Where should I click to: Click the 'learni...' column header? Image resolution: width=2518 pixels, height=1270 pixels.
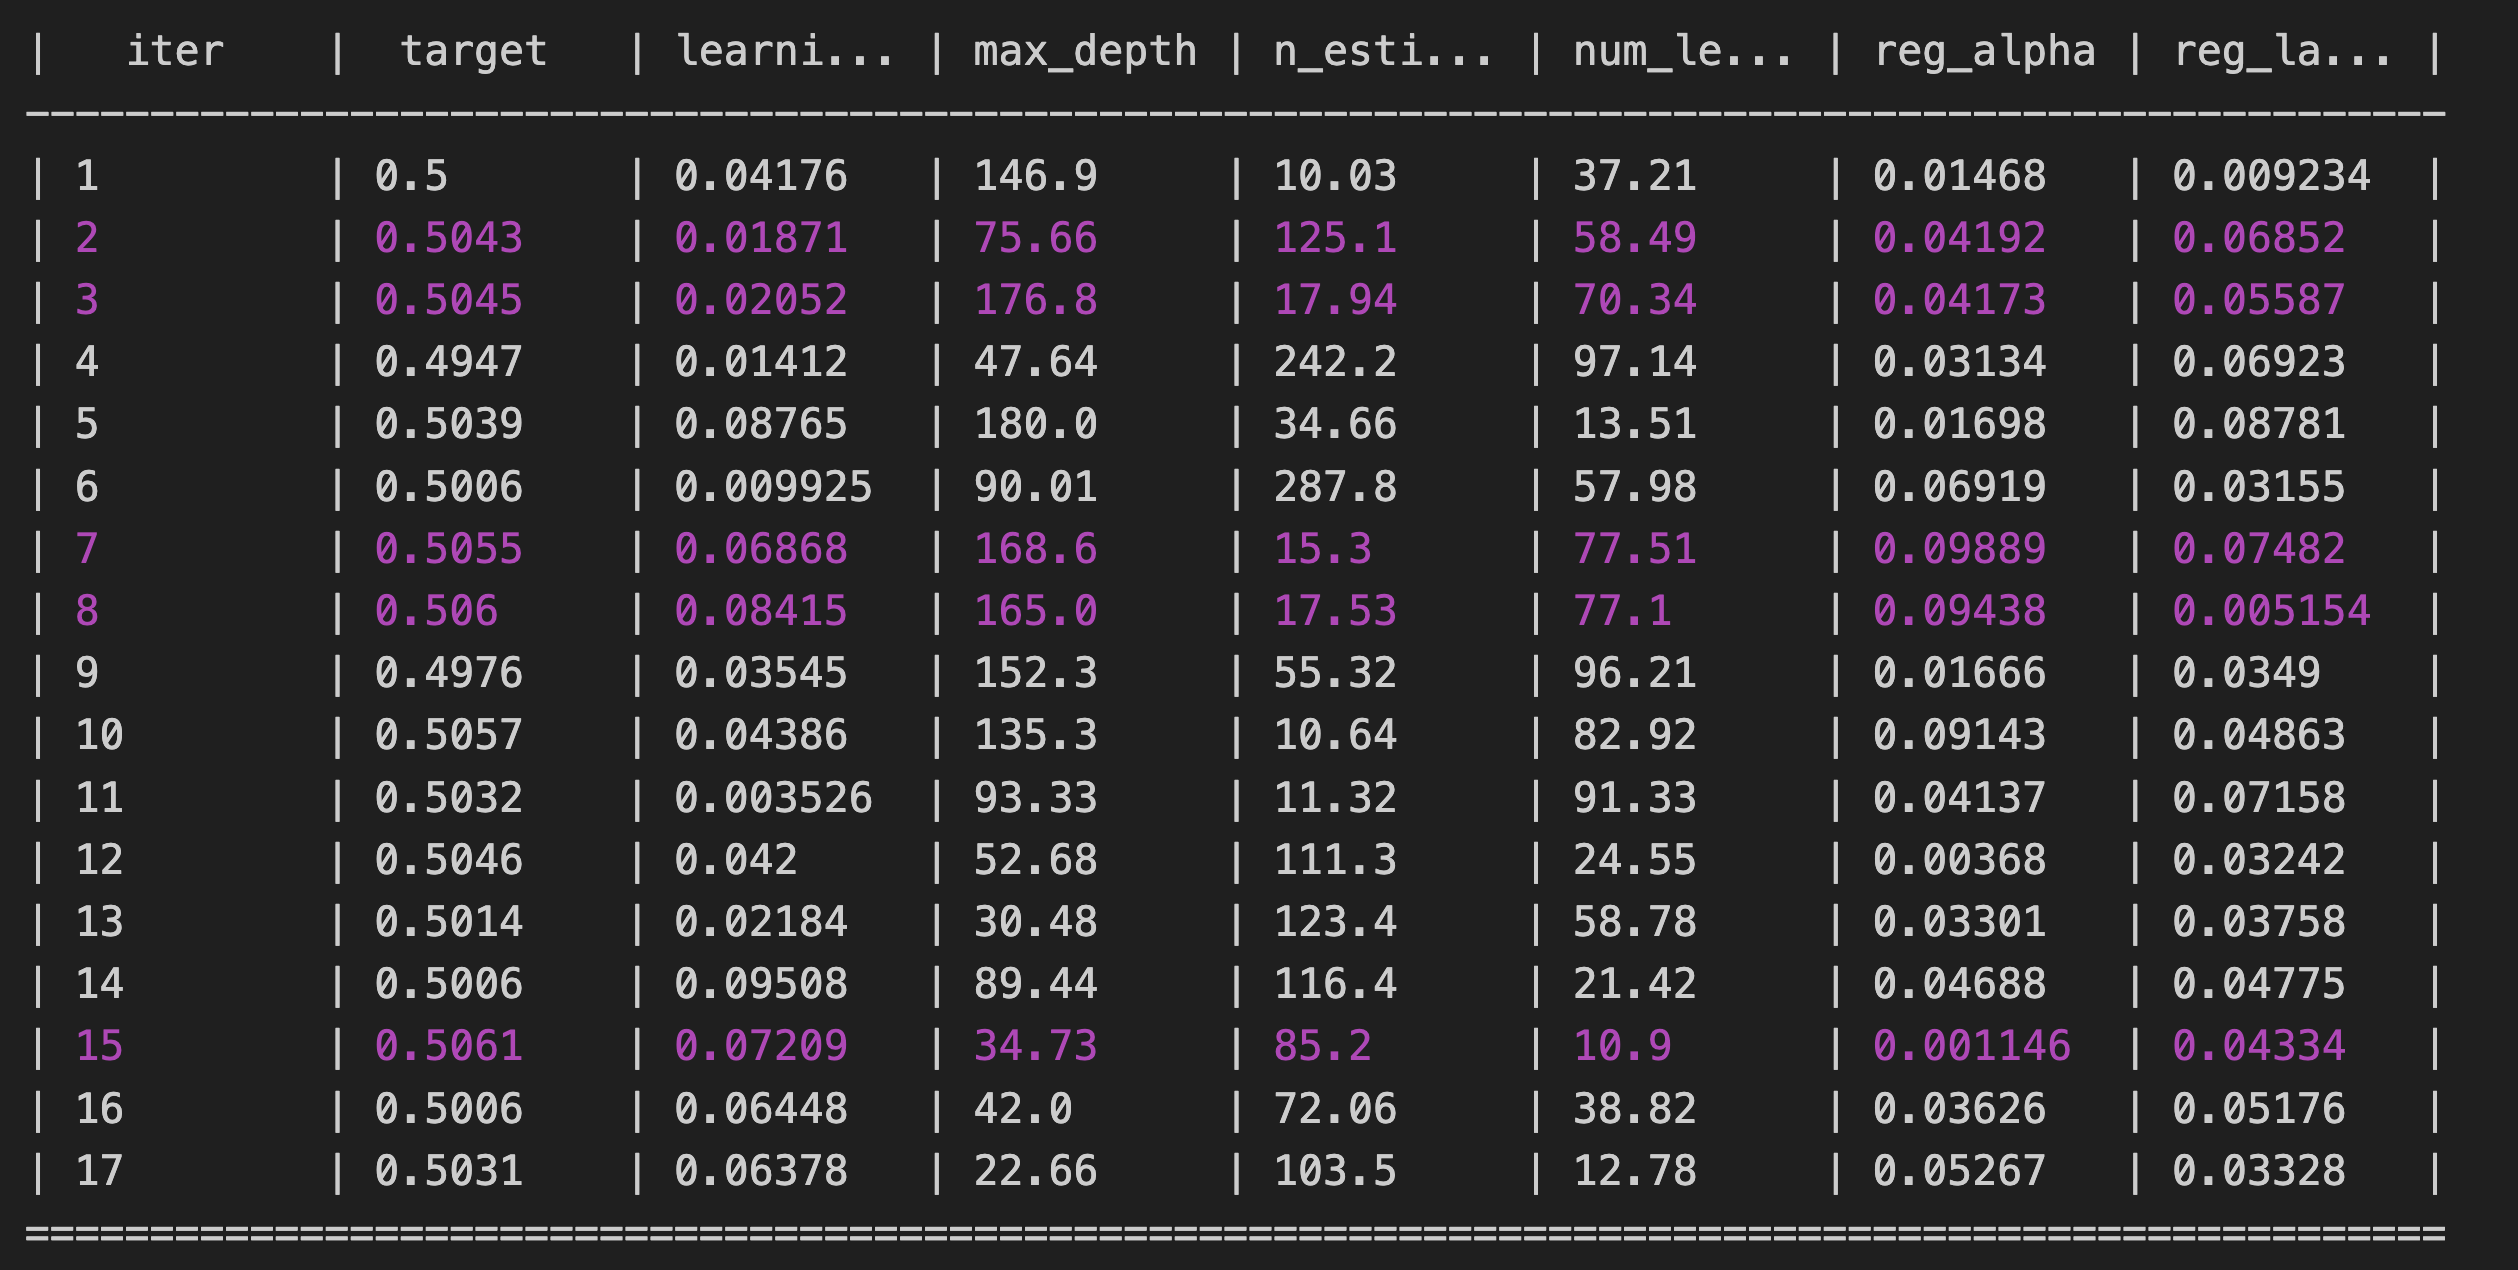[785, 51]
